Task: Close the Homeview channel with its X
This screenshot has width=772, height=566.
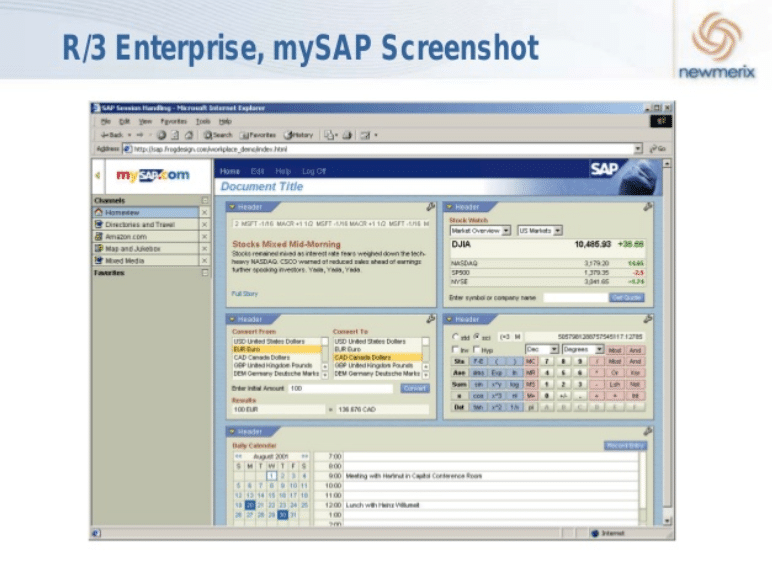Action: point(204,212)
